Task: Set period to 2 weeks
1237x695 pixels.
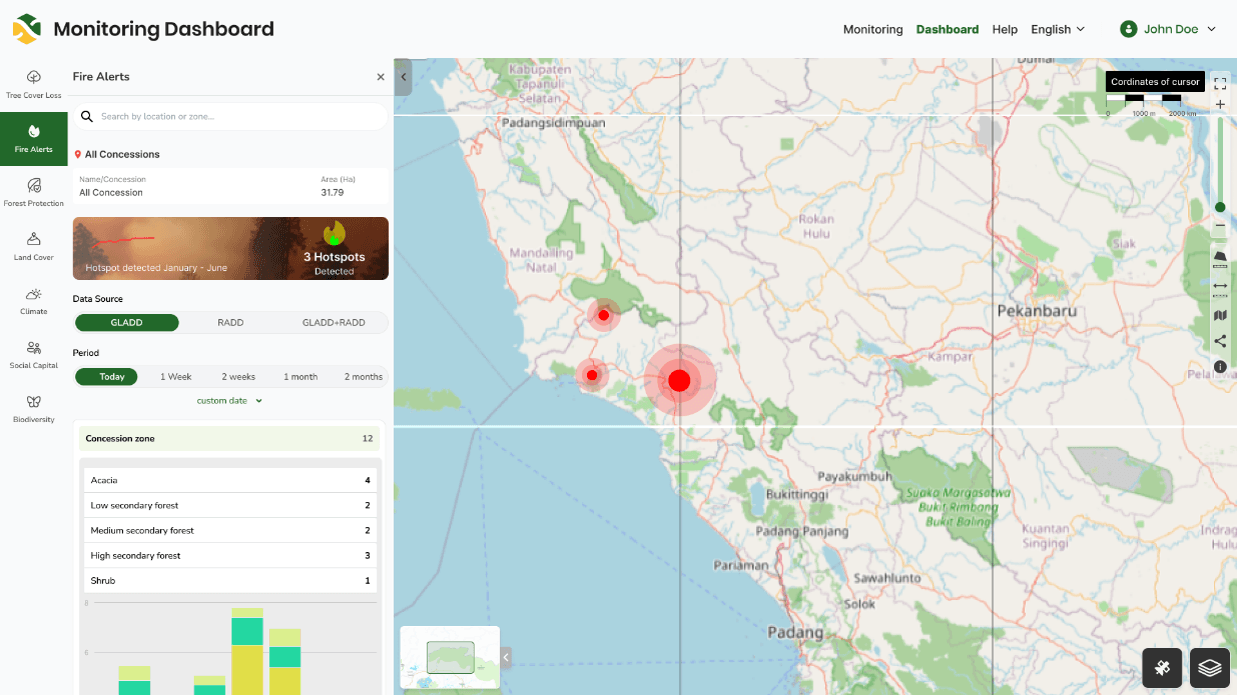Action: pos(238,377)
